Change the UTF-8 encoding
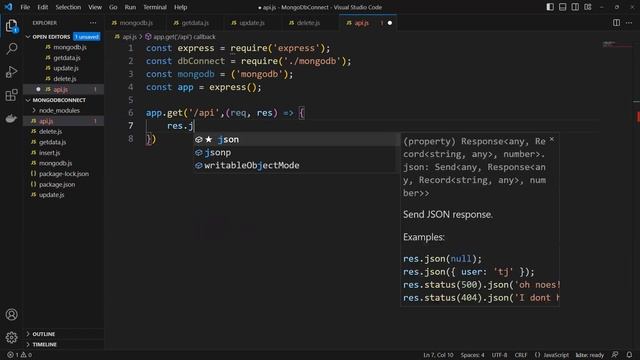This screenshot has width=640, height=360. click(x=500, y=355)
